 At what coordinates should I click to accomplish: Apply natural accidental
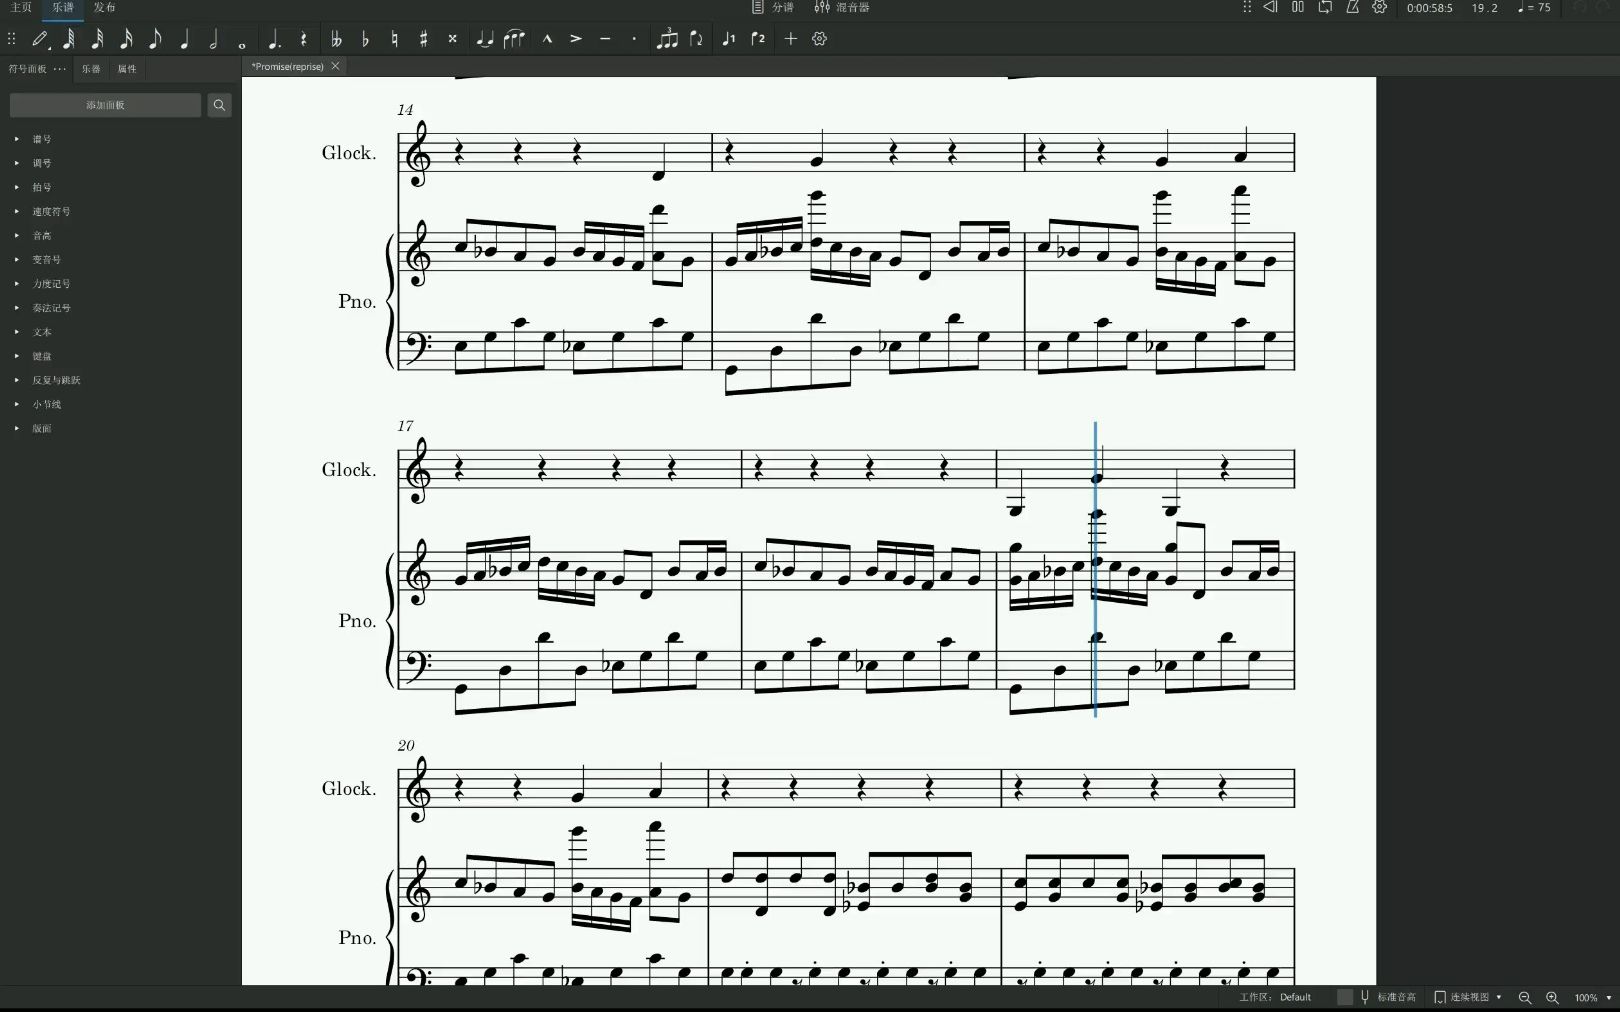coord(394,39)
